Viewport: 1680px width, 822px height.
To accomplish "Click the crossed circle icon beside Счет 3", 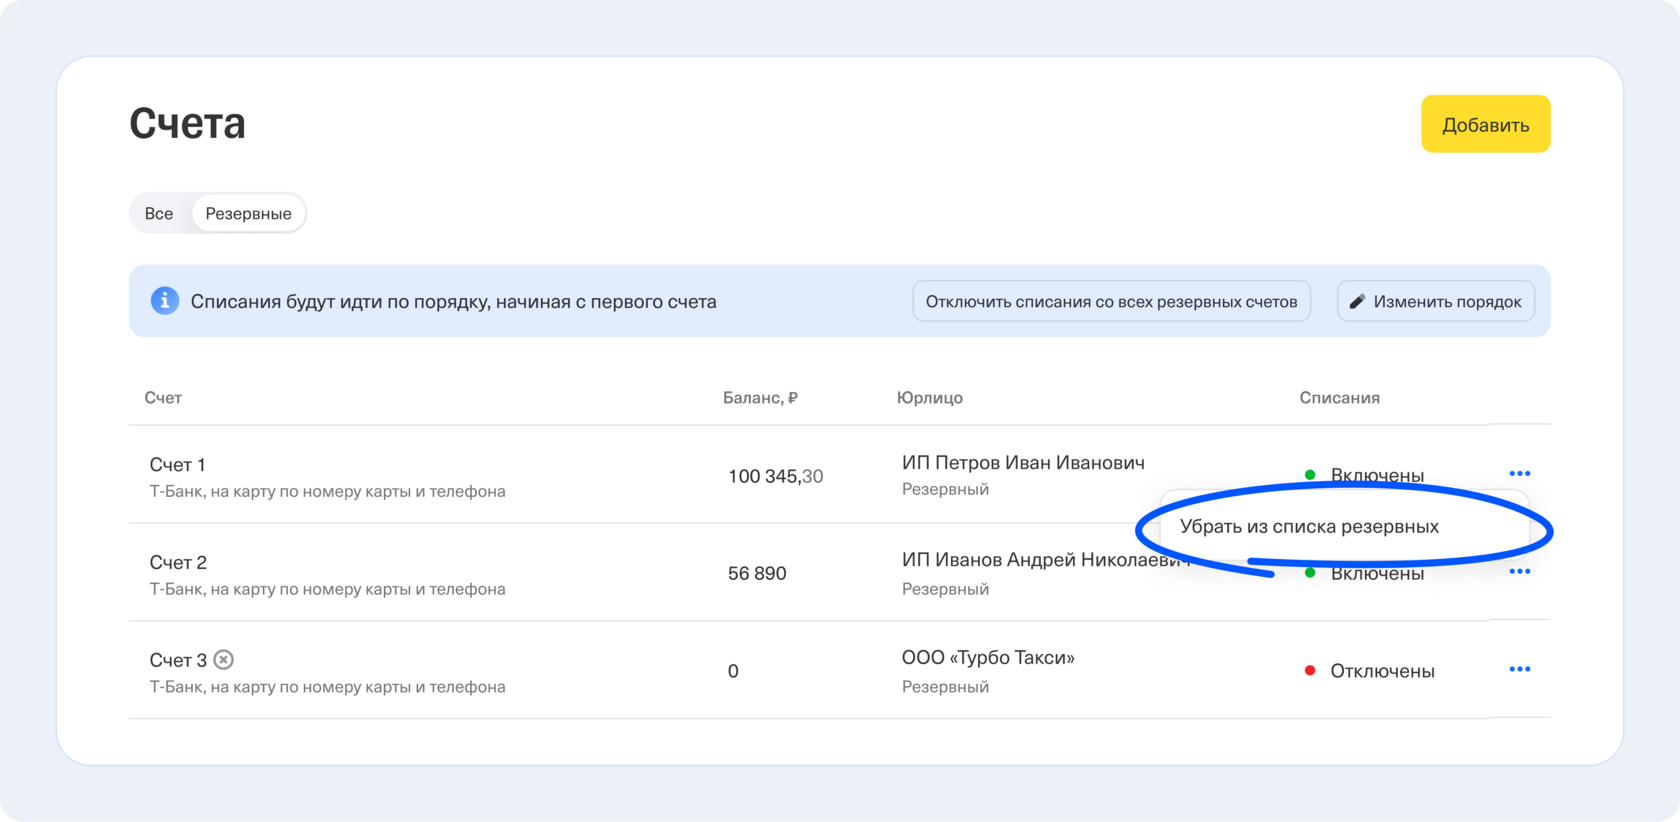I will point(224,660).
